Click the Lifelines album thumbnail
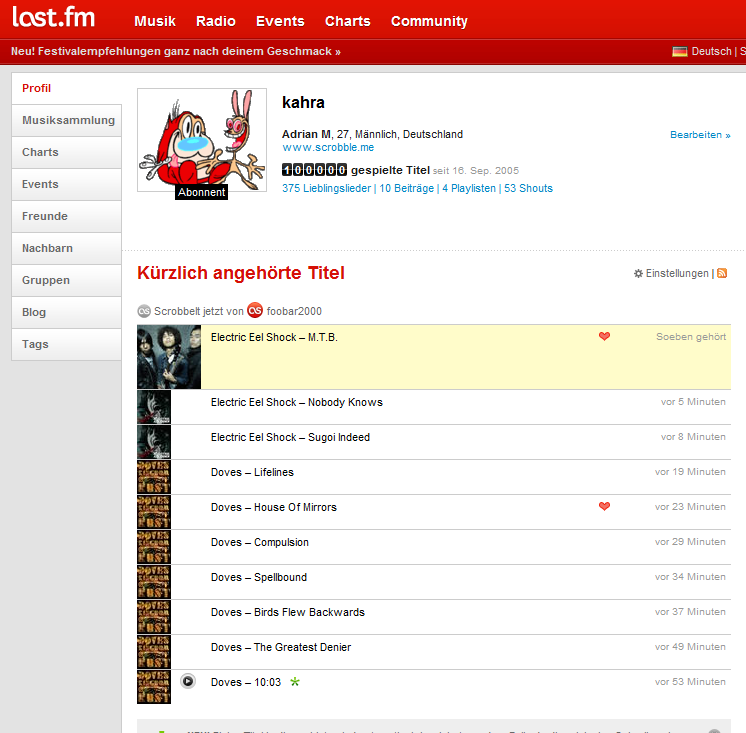This screenshot has width=746, height=733. pyautogui.click(x=154, y=477)
